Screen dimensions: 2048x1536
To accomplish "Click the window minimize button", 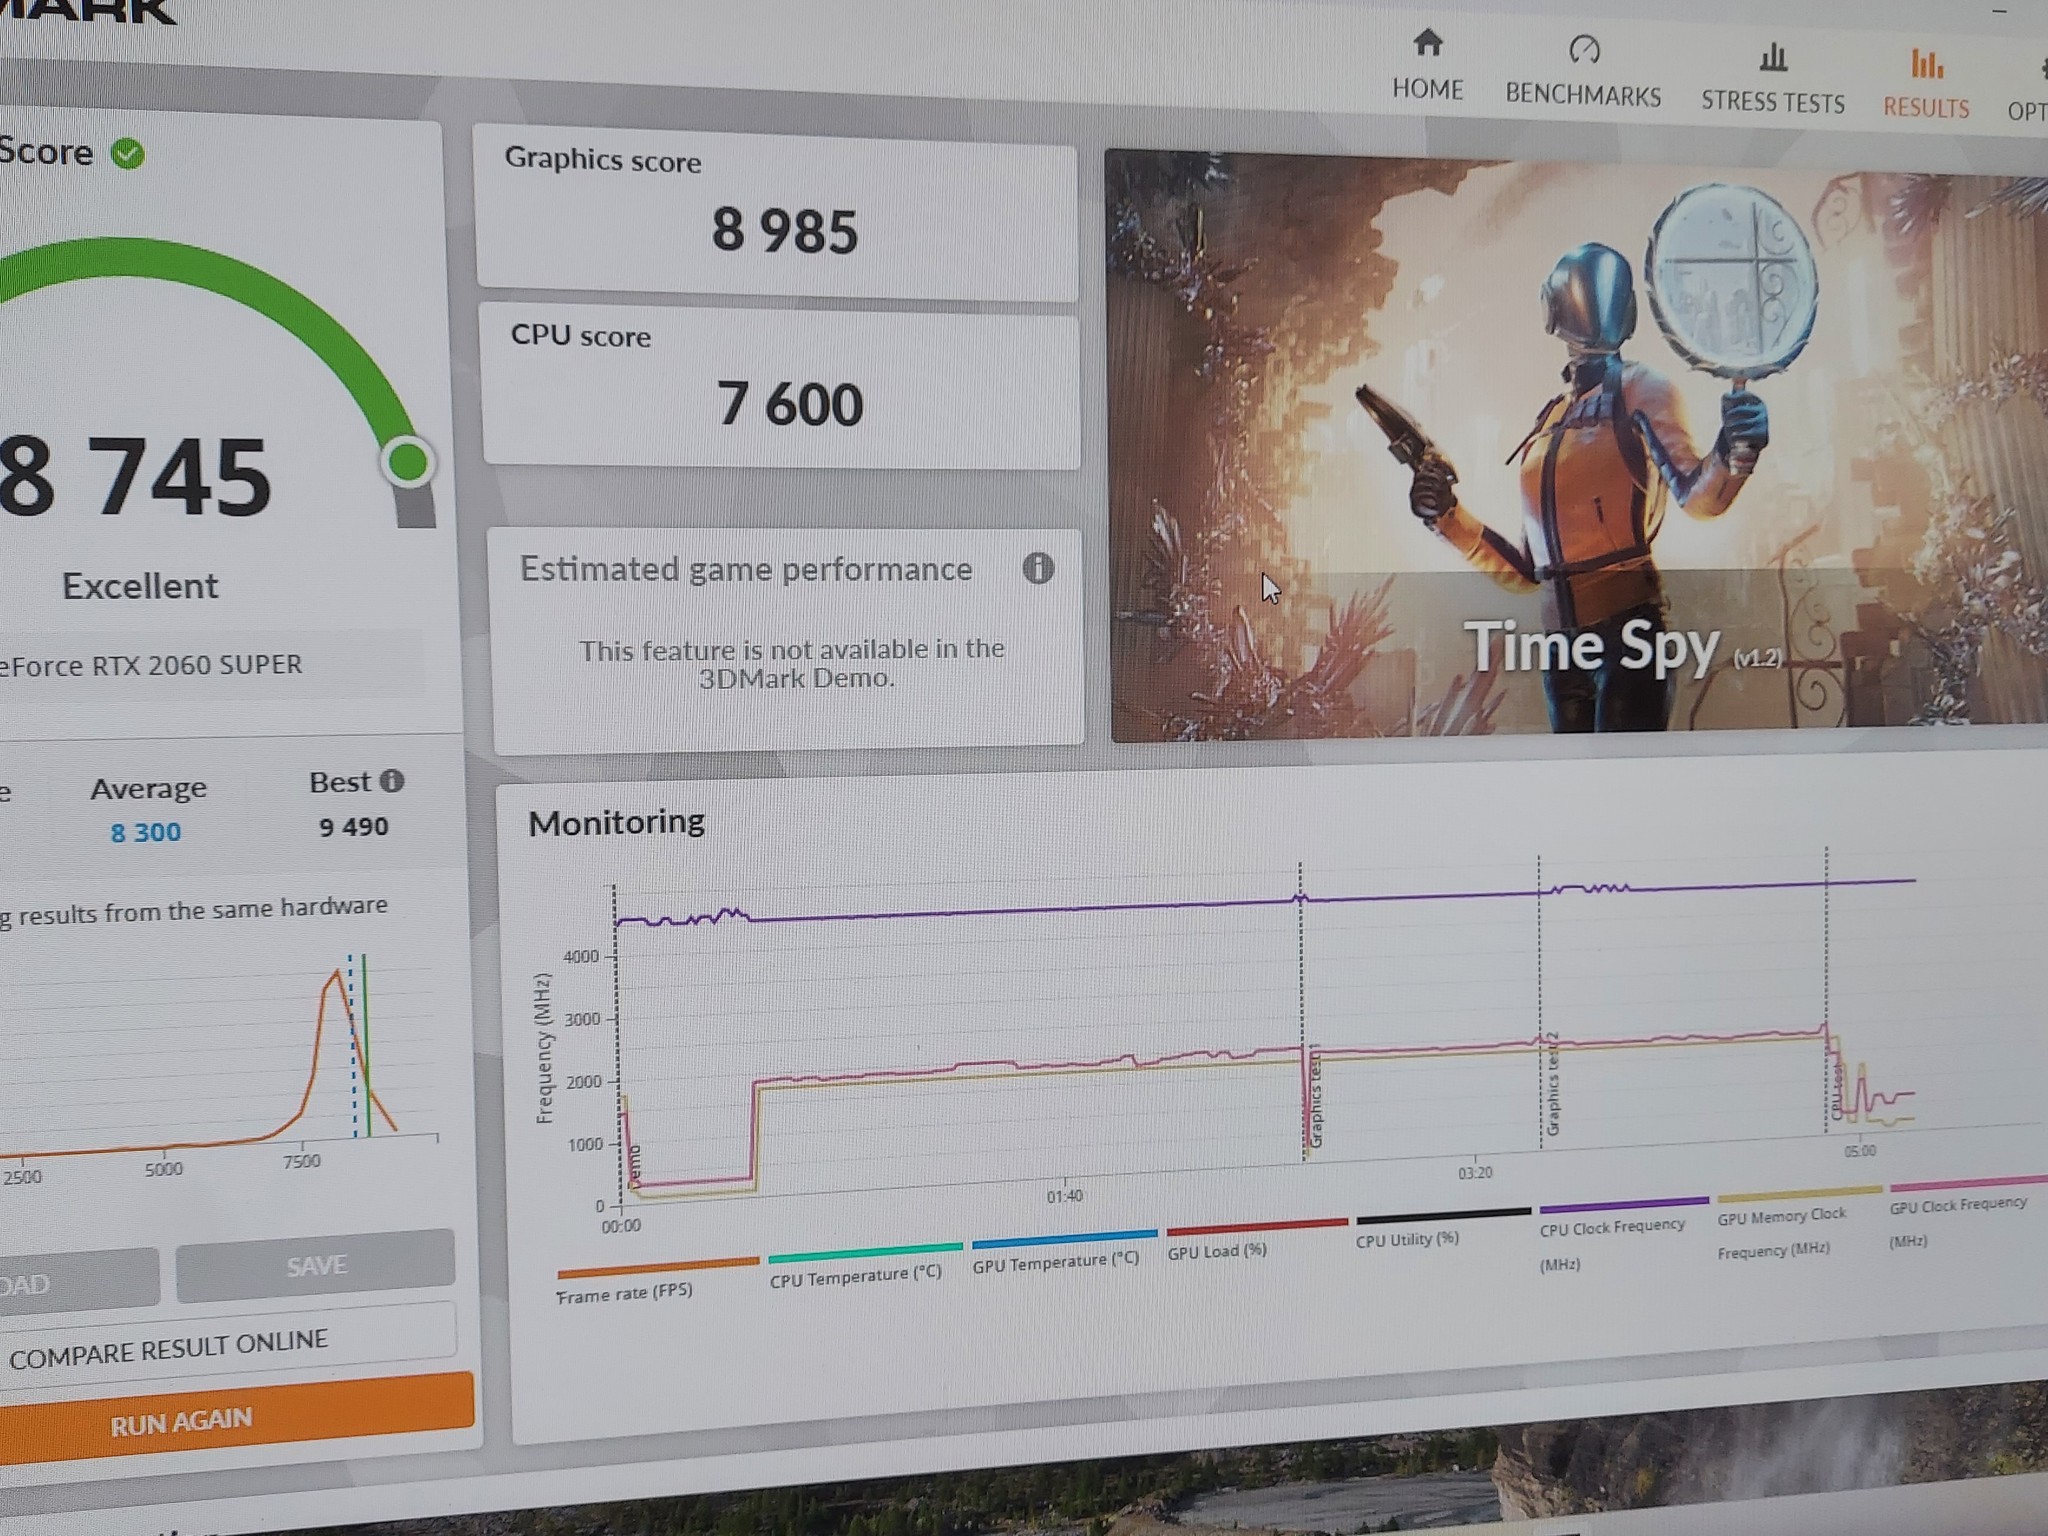I will [x=1999, y=10].
